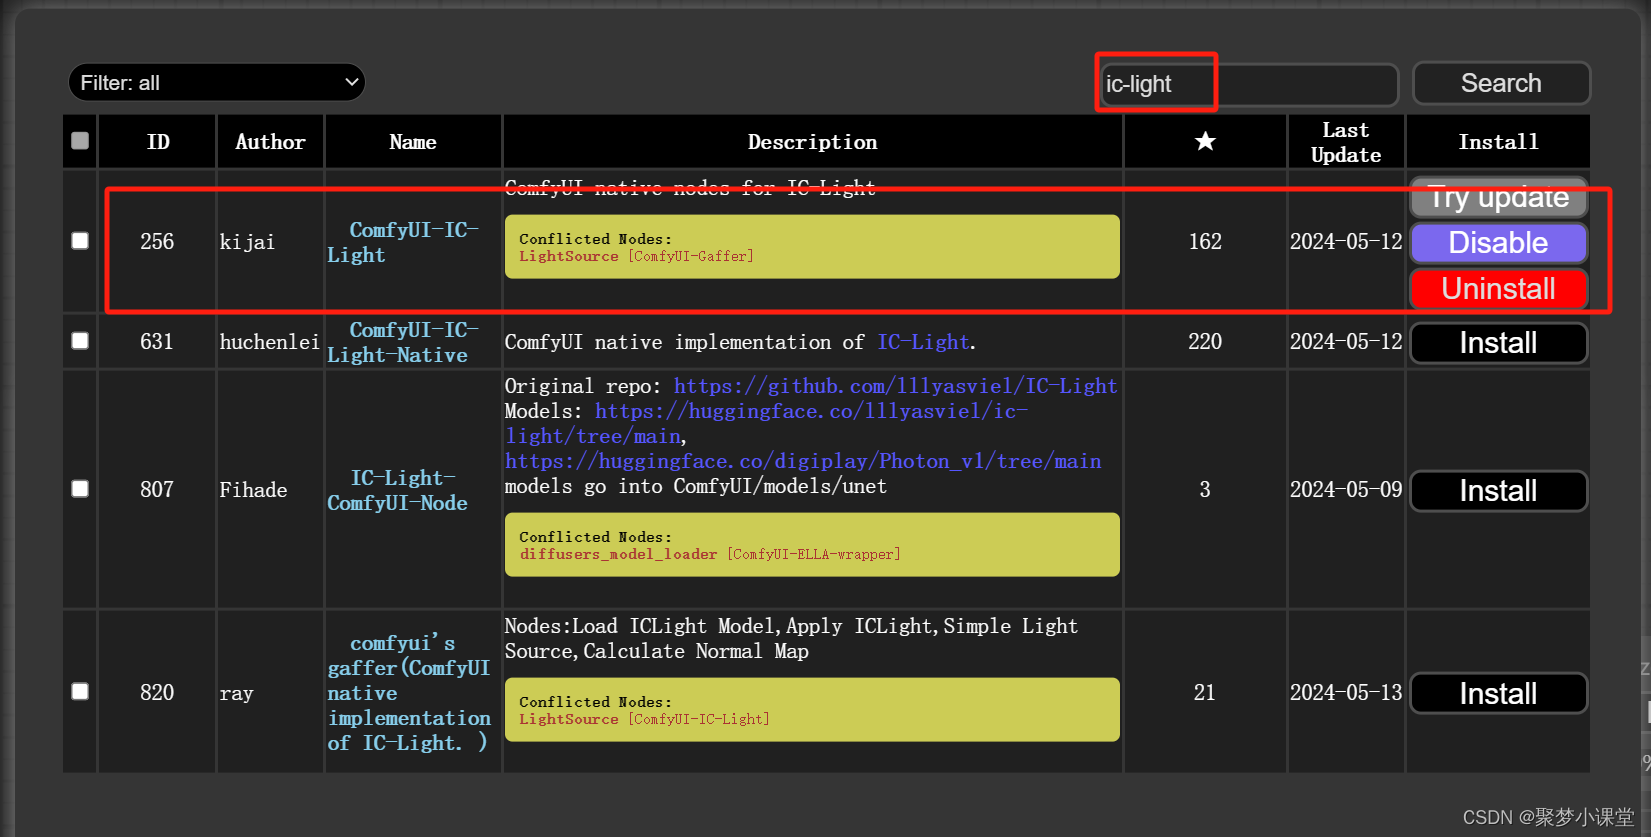Uninstall the ComfyUI-IC-Light node
This screenshot has height=837, width=1651.
click(1498, 289)
